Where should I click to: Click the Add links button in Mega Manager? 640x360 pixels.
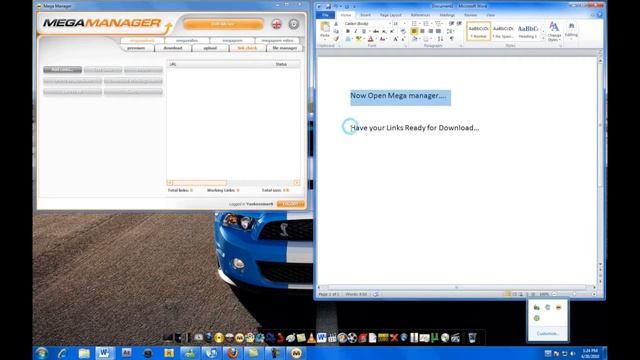62,70
